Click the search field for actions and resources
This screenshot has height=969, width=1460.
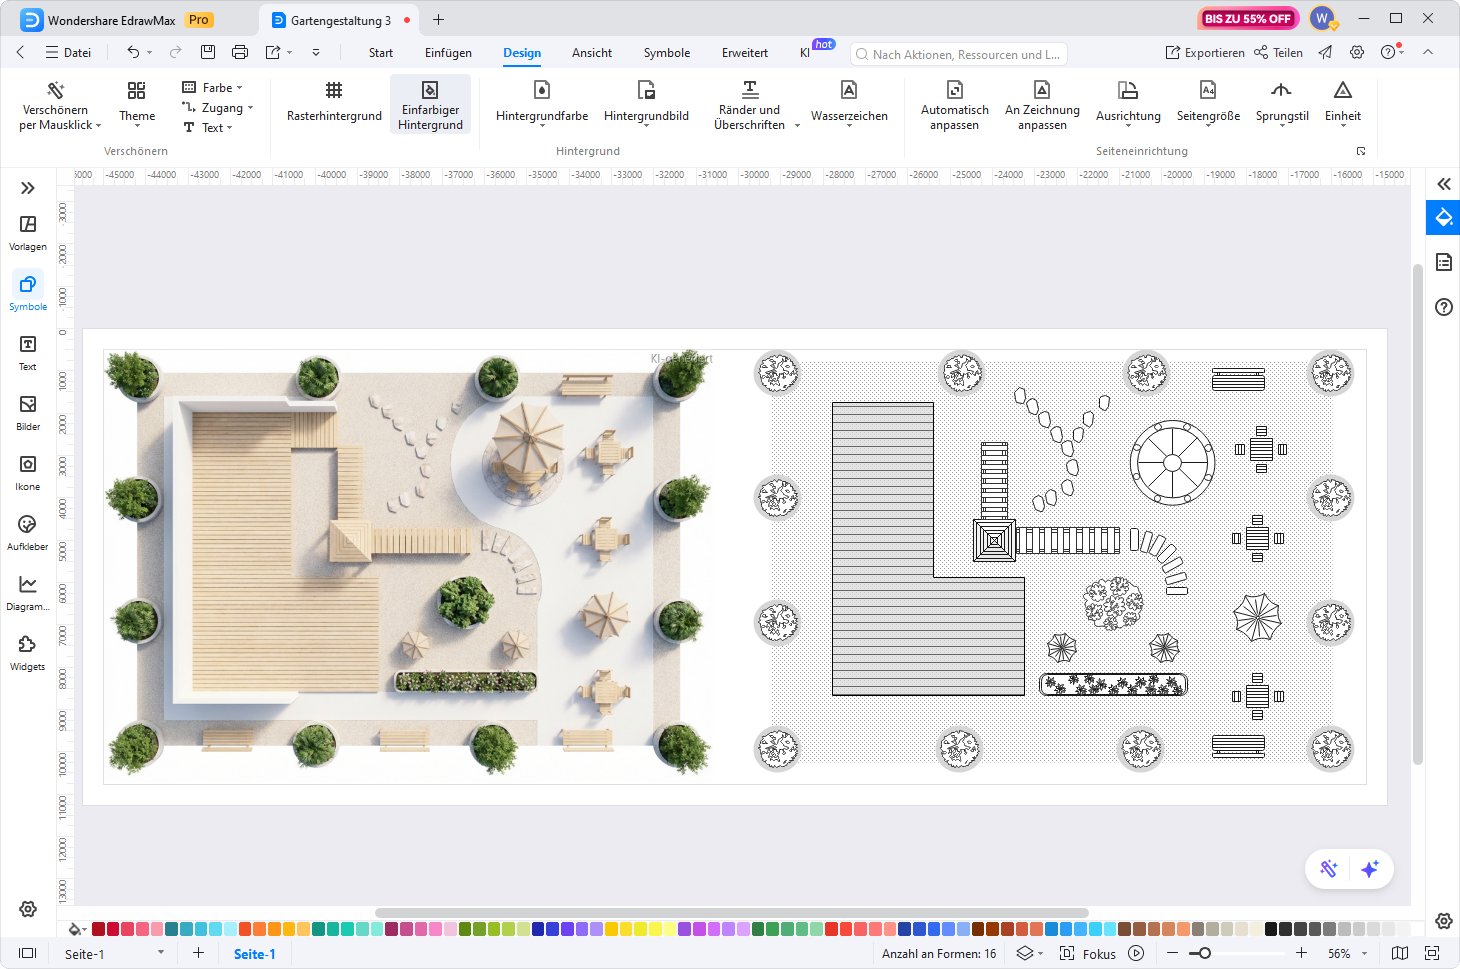click(958, 54)
